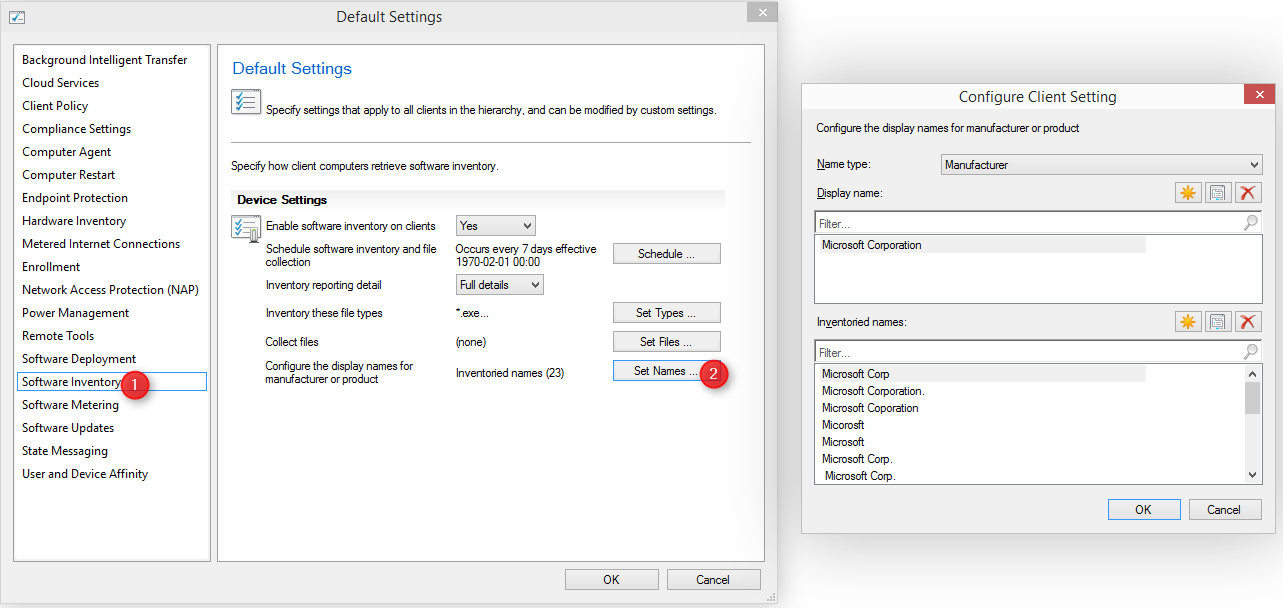Expand the Inventory reporting detail dropdown
Image resolution: width=1283 pixels, height=608 pixels.
click(500, 285)
